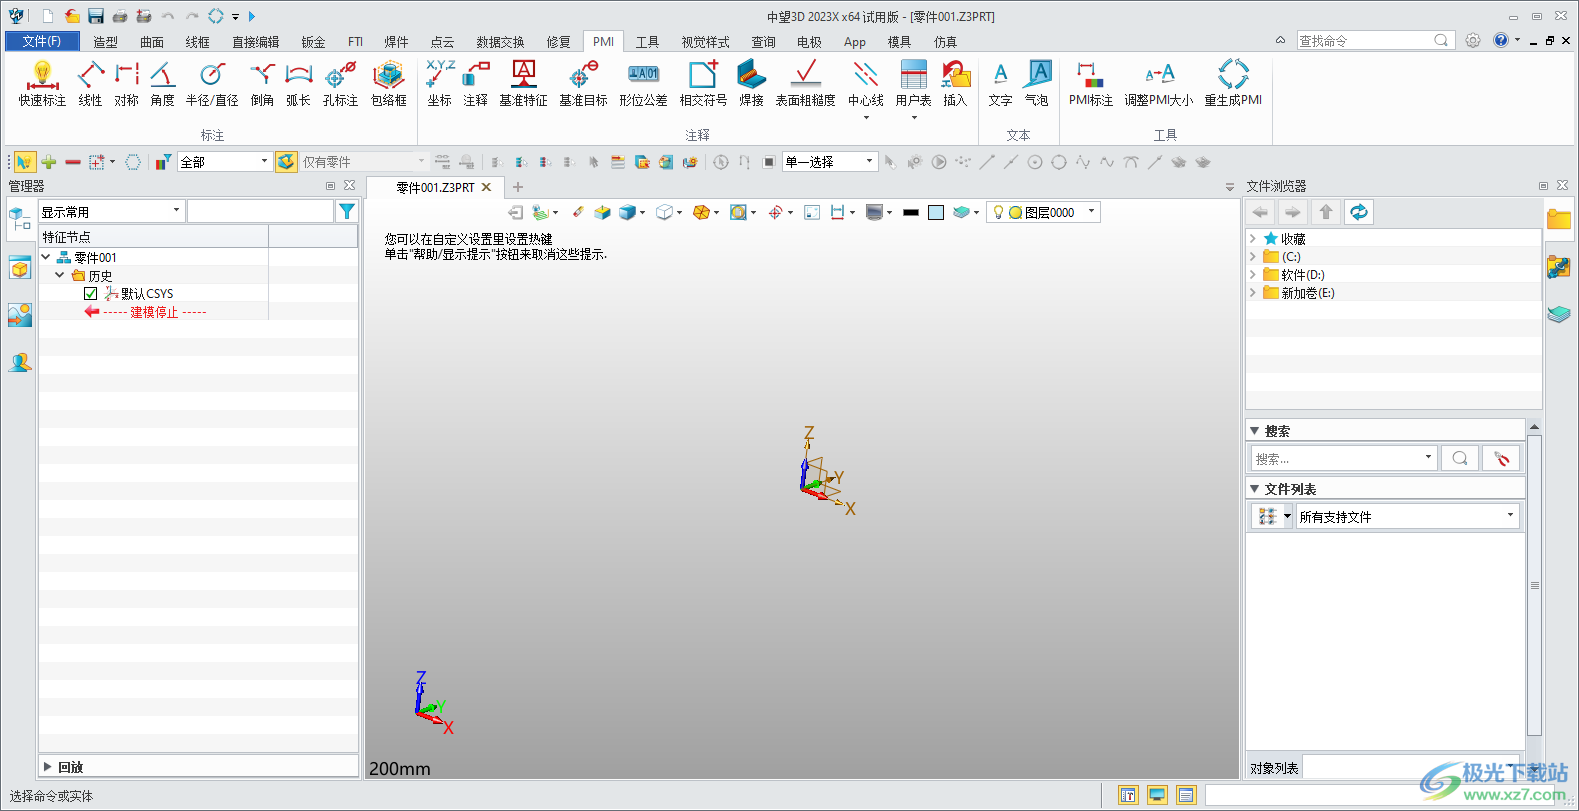Select the 新加卷(E:) drive item
Screen dimensions: 1579x811
[x=1308, y=293]
